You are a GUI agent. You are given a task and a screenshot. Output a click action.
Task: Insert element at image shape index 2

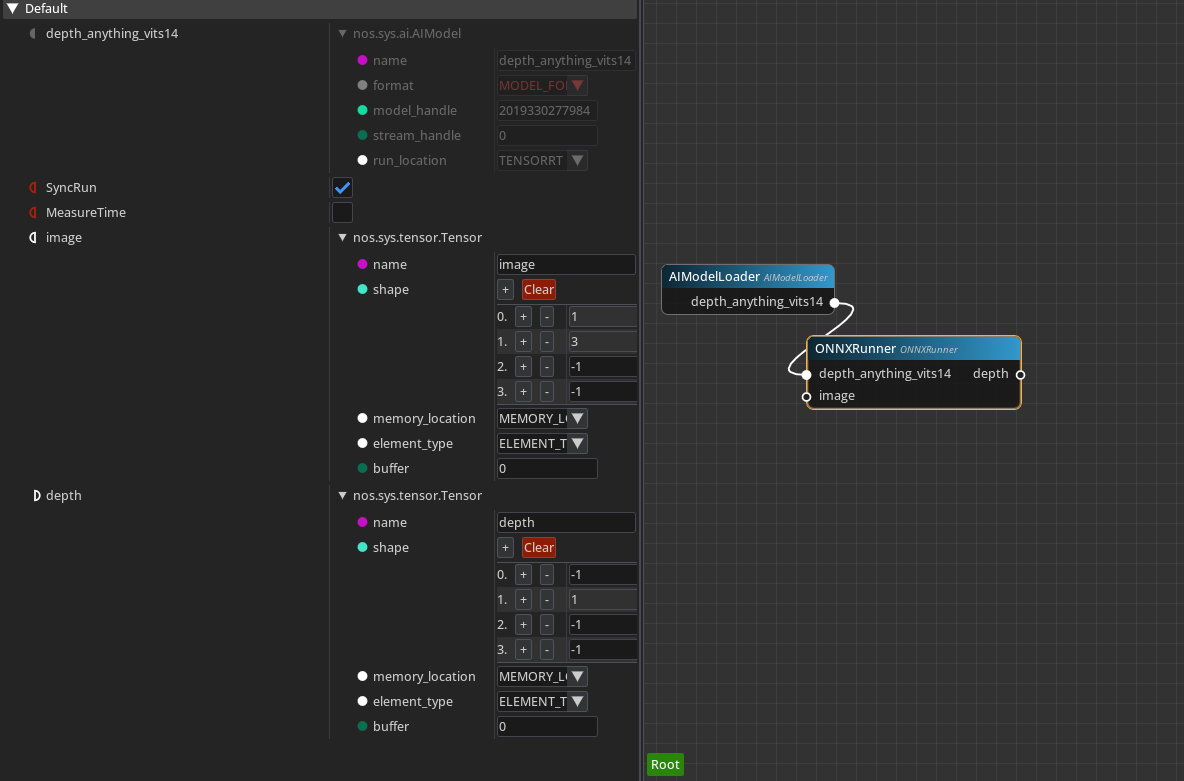point(523,366)
